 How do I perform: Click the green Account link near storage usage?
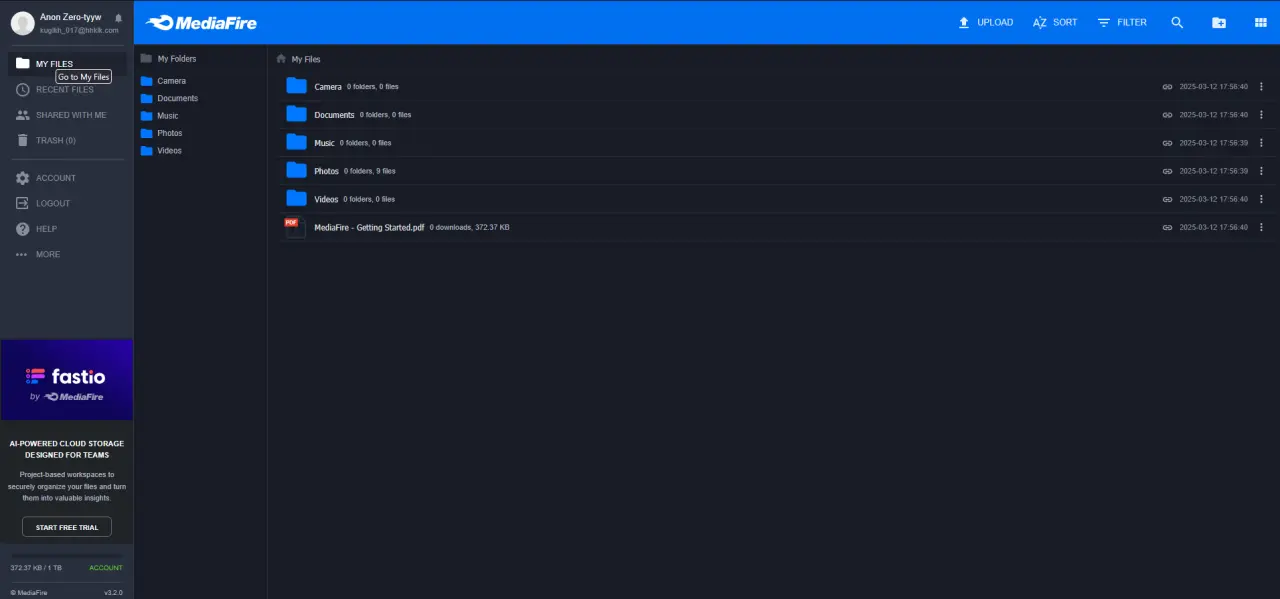tap(106, 568)
